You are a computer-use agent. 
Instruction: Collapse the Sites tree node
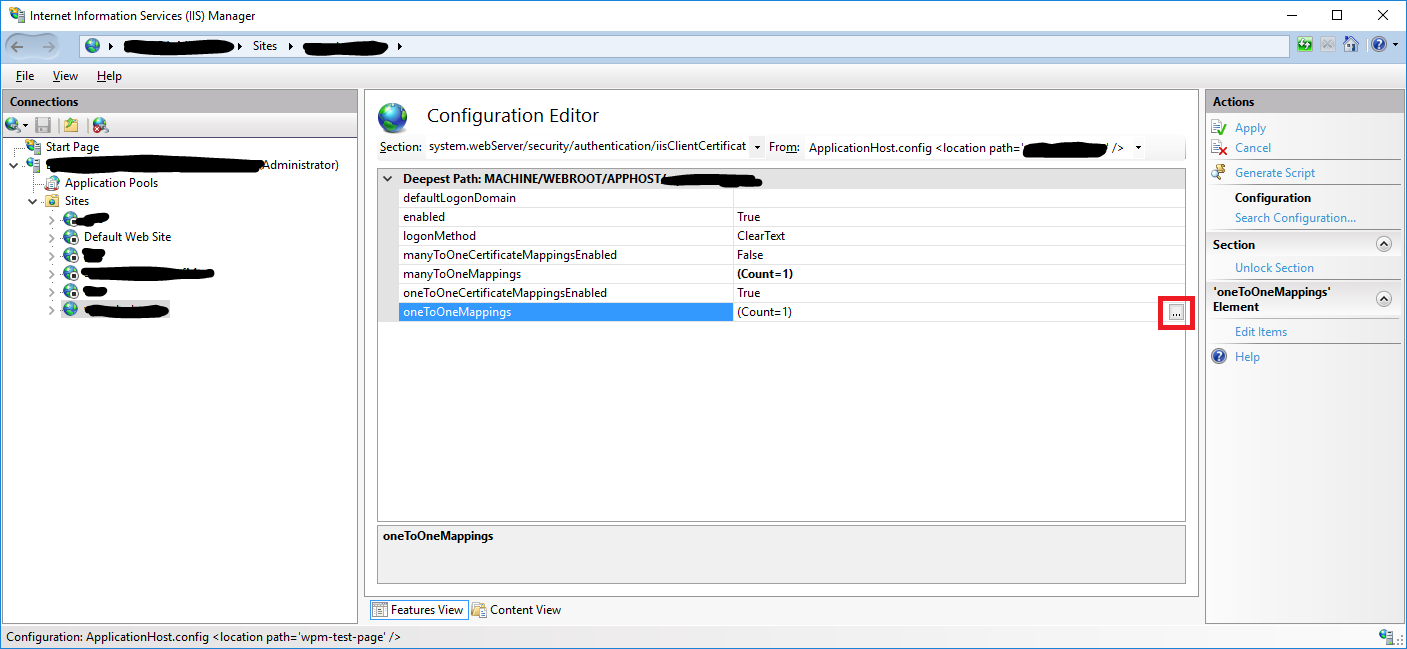coord(32,201)
